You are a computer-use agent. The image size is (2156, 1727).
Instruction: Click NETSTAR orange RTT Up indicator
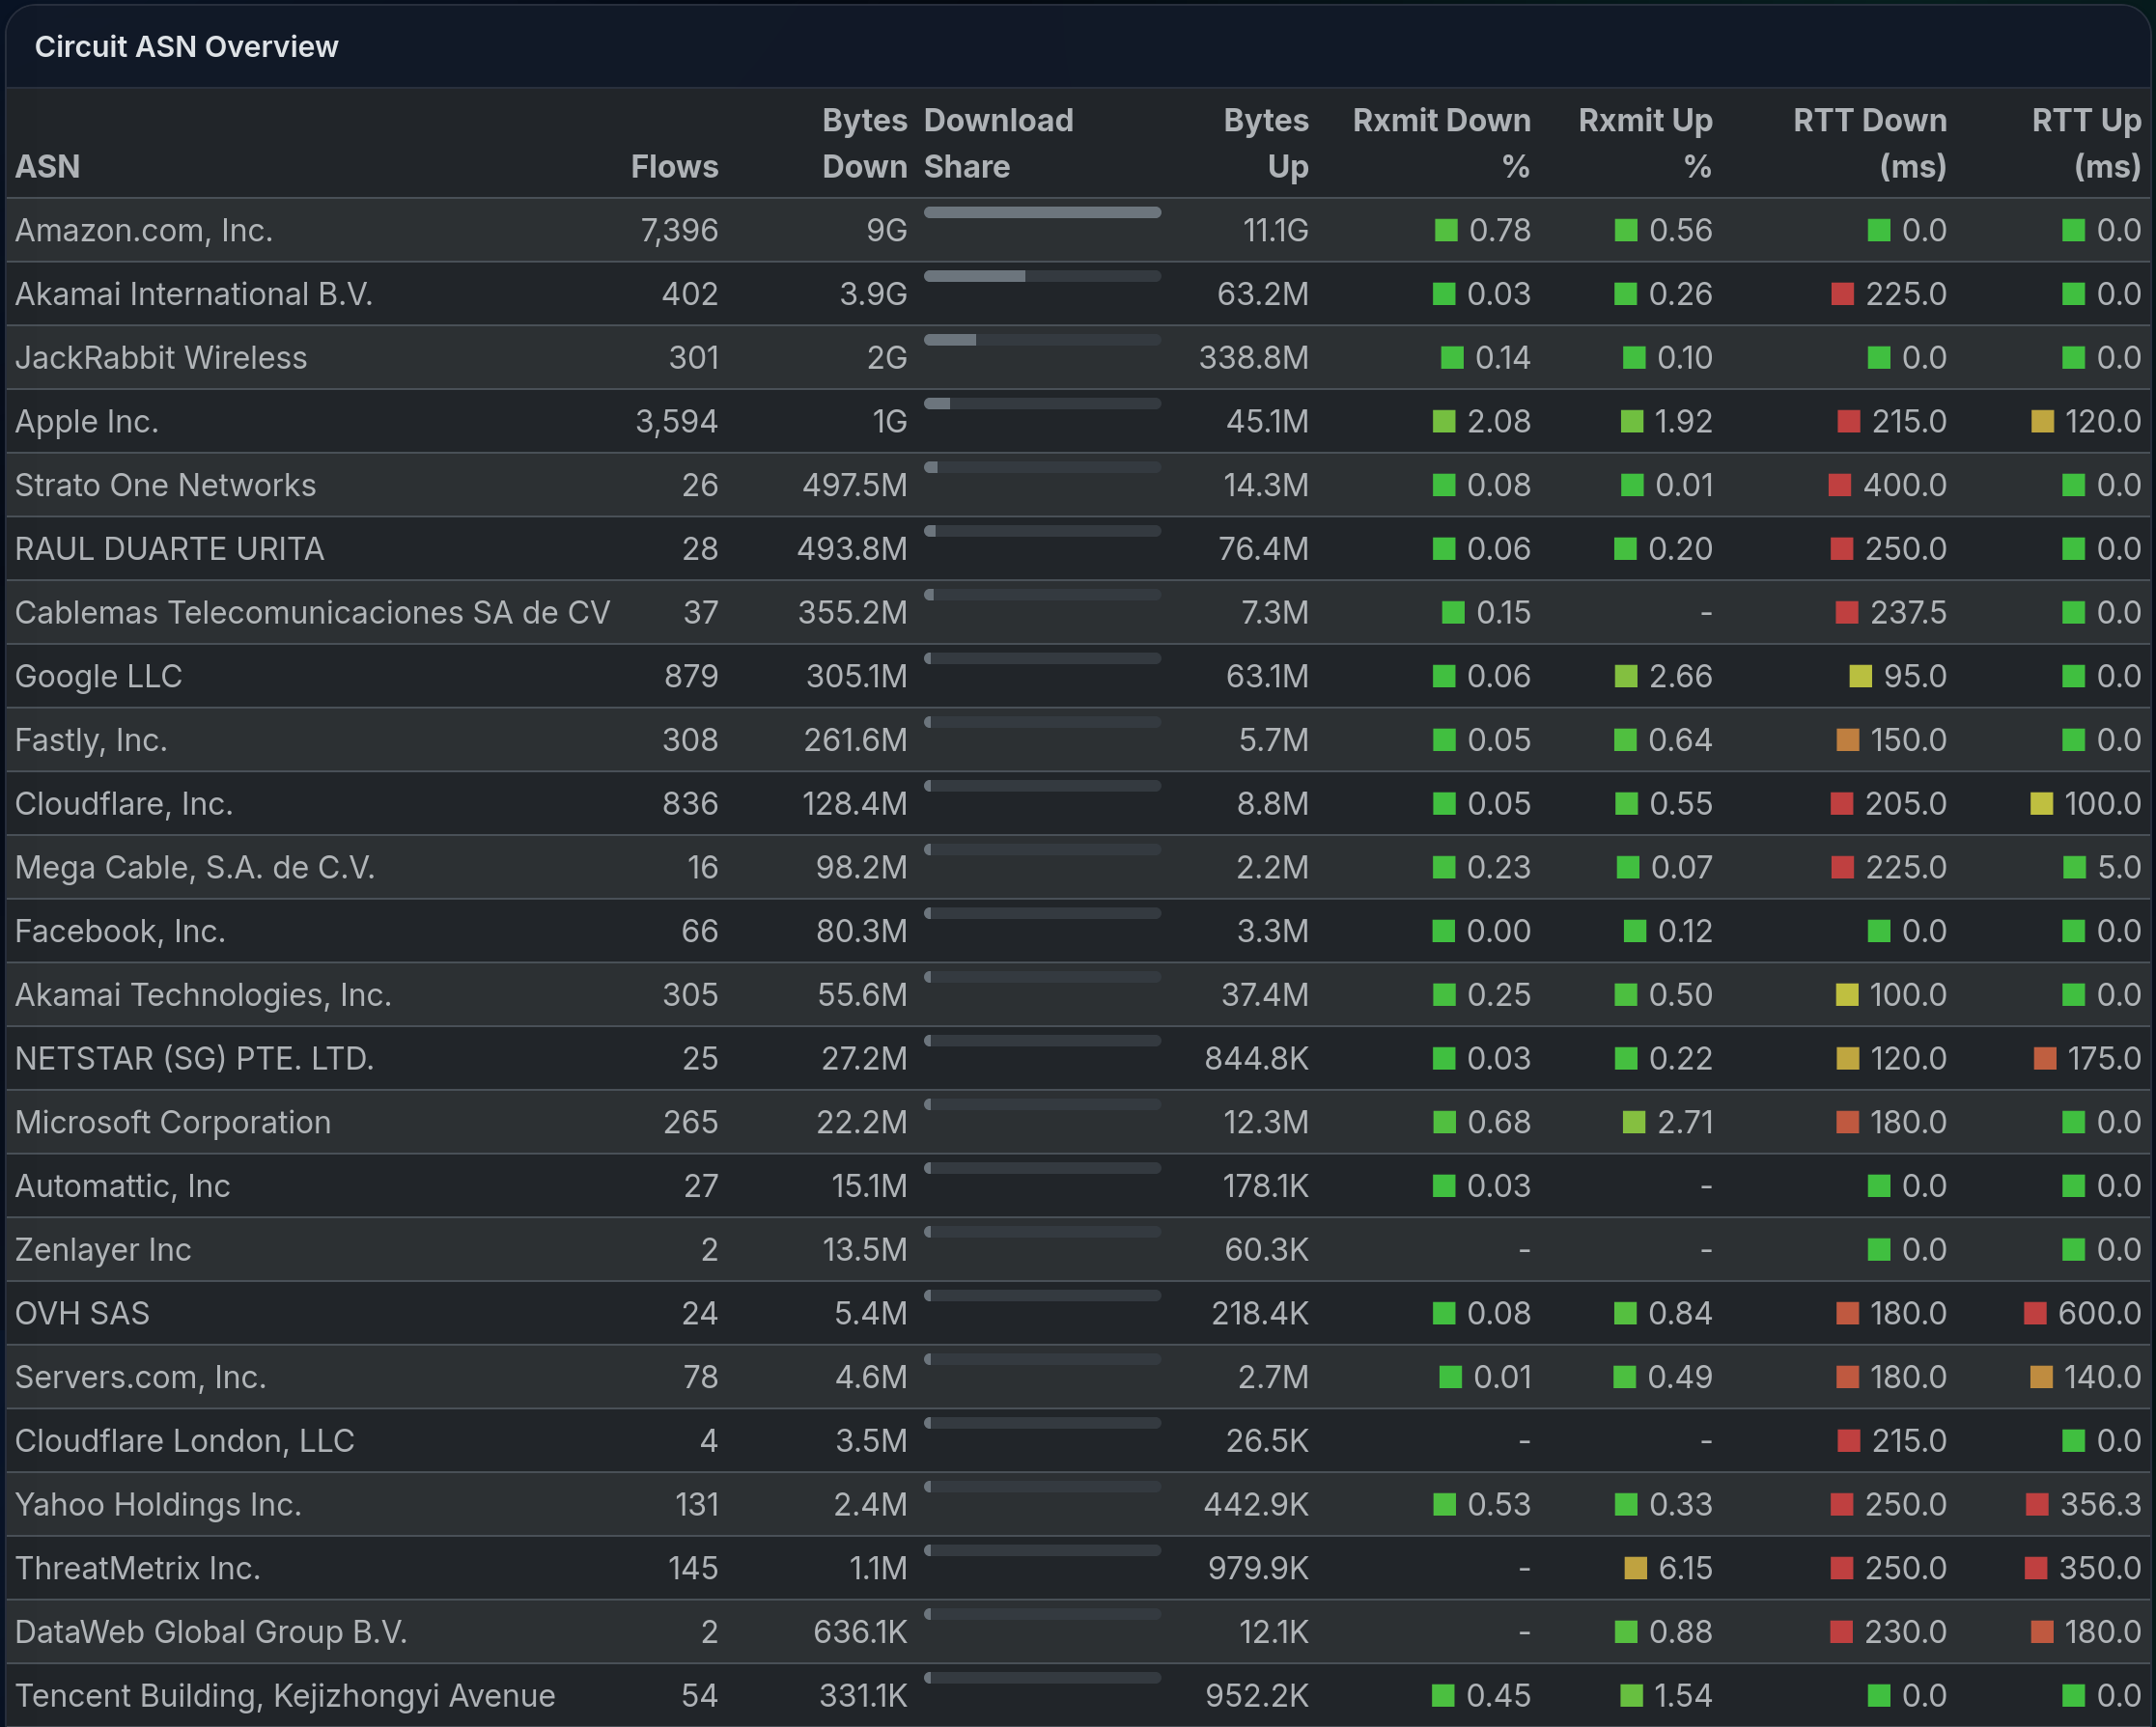point(2044,1058)
